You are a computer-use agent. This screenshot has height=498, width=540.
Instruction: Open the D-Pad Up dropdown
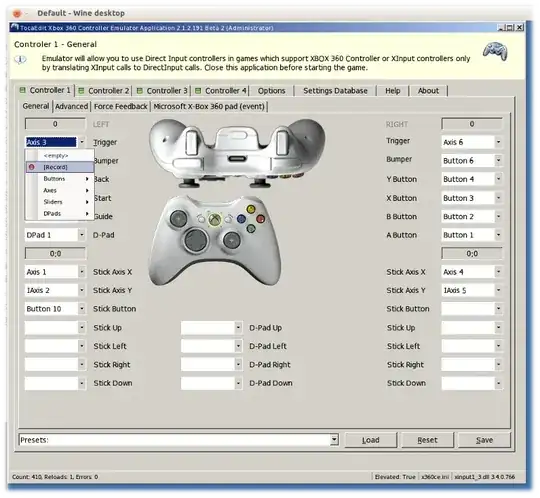pyautogui.click(x=238, y=328)
